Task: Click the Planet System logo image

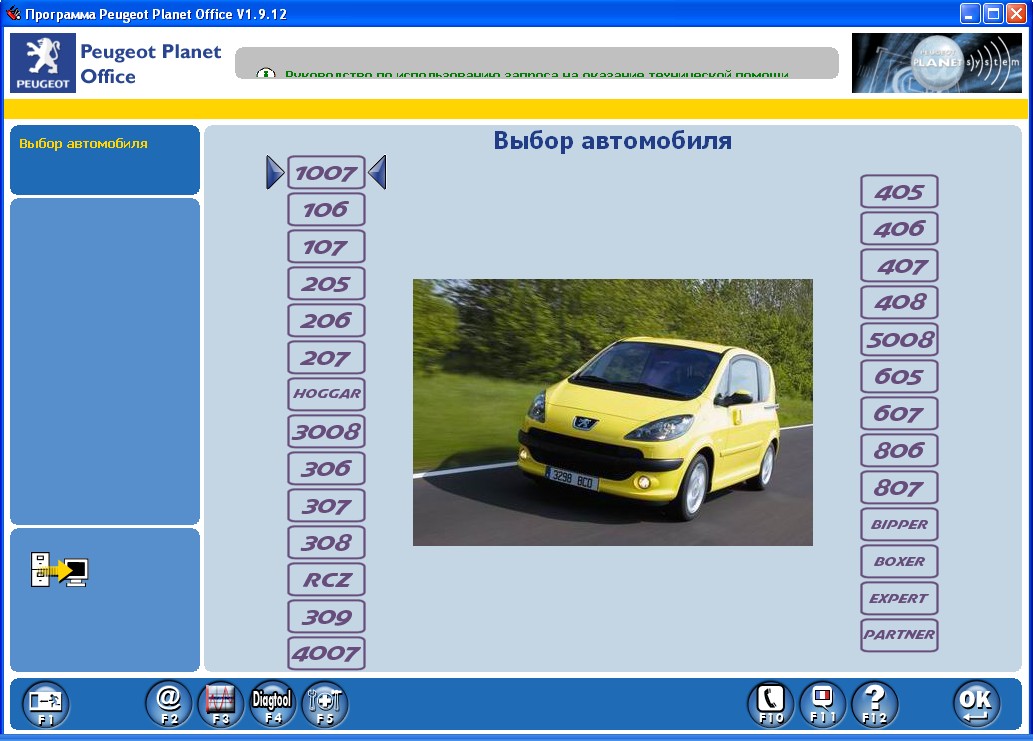Action: 937,63
